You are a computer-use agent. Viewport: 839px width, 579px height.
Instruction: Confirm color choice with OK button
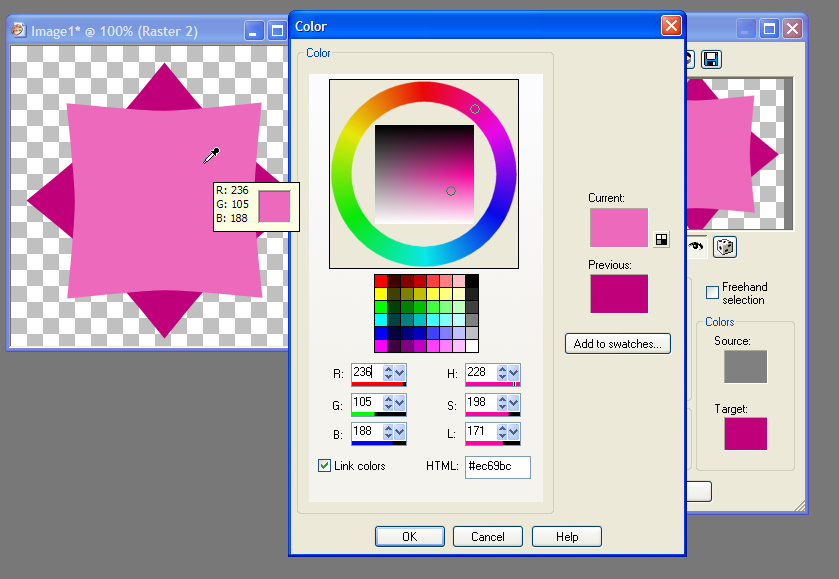(409, 536)
